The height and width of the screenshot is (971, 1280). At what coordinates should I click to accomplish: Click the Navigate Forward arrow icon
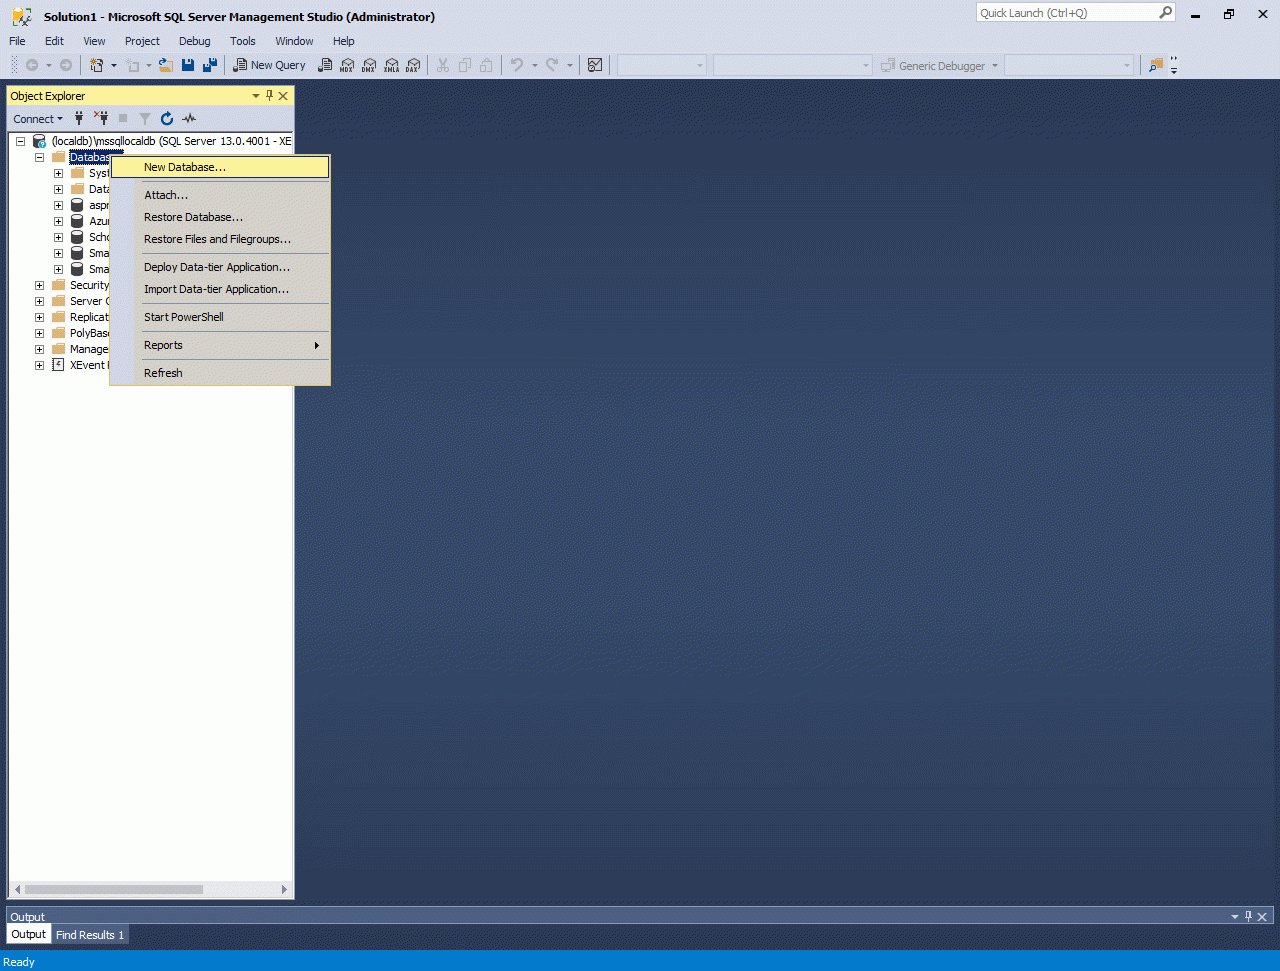[66, 65]
